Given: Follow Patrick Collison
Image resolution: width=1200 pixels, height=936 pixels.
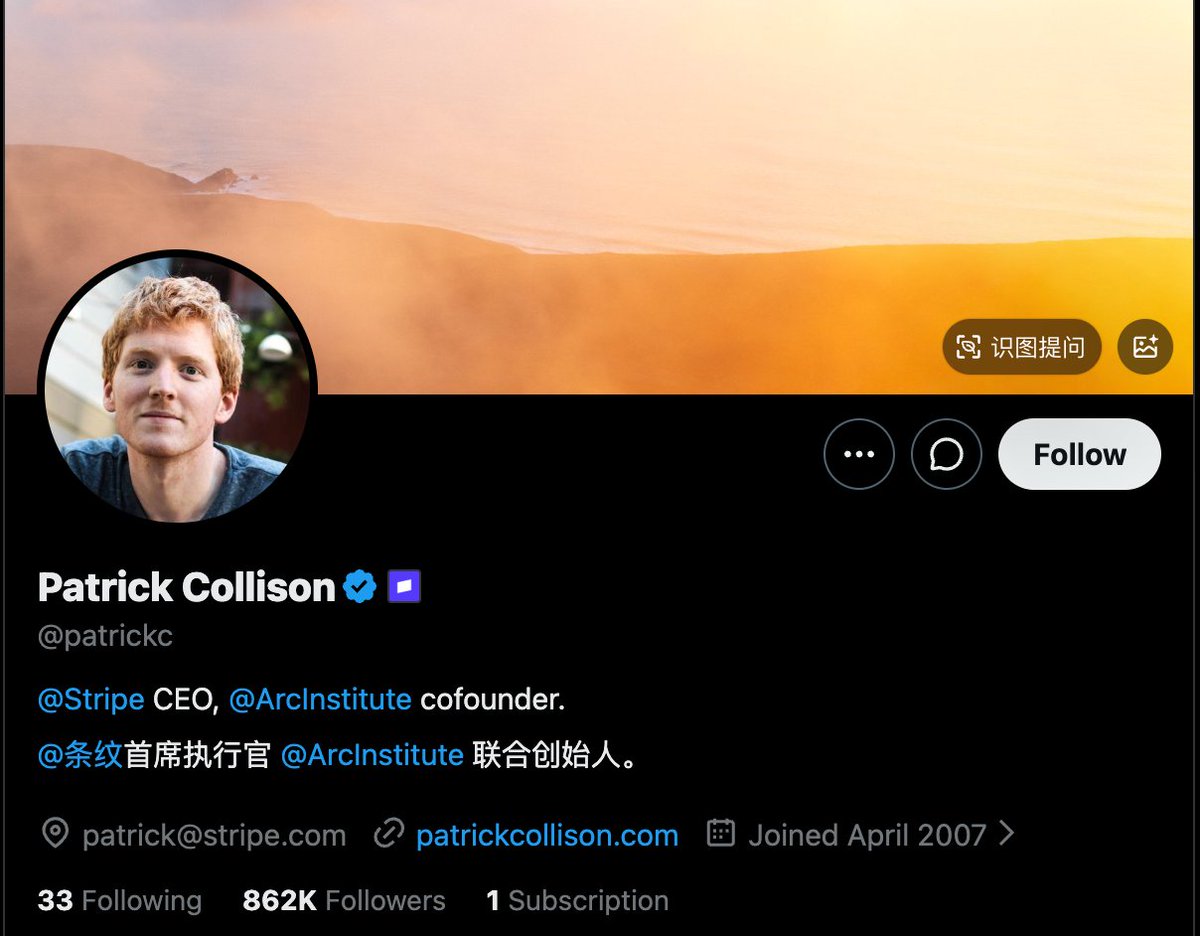Looking at the screenshot, I should point(1080,454).
